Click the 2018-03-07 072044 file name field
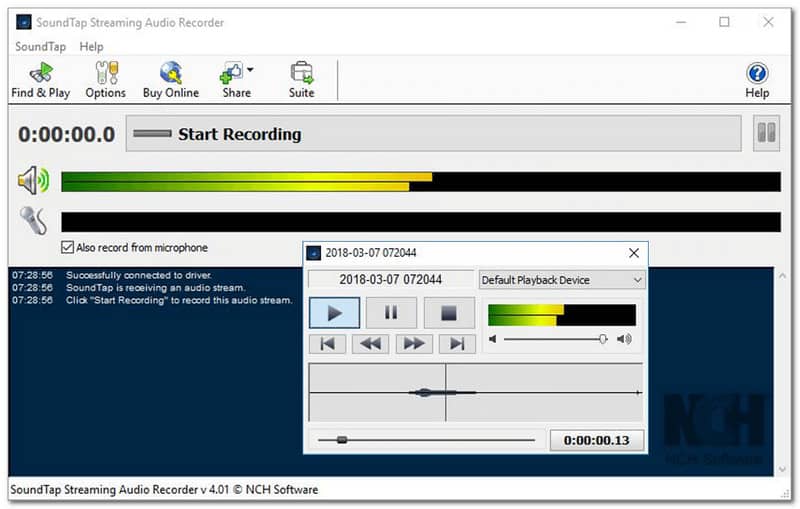The width and height of the screenshot is (800, 509). tap(391, 279)
